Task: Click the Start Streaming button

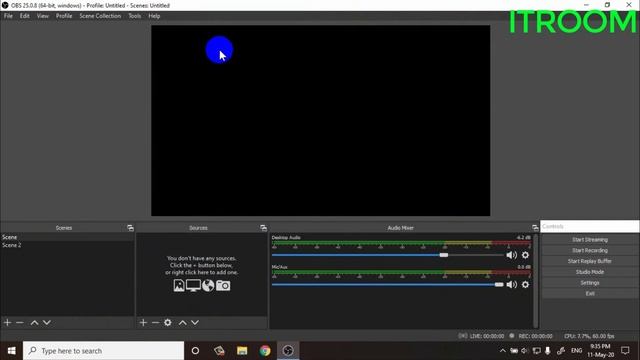Action: coord(590,240)
